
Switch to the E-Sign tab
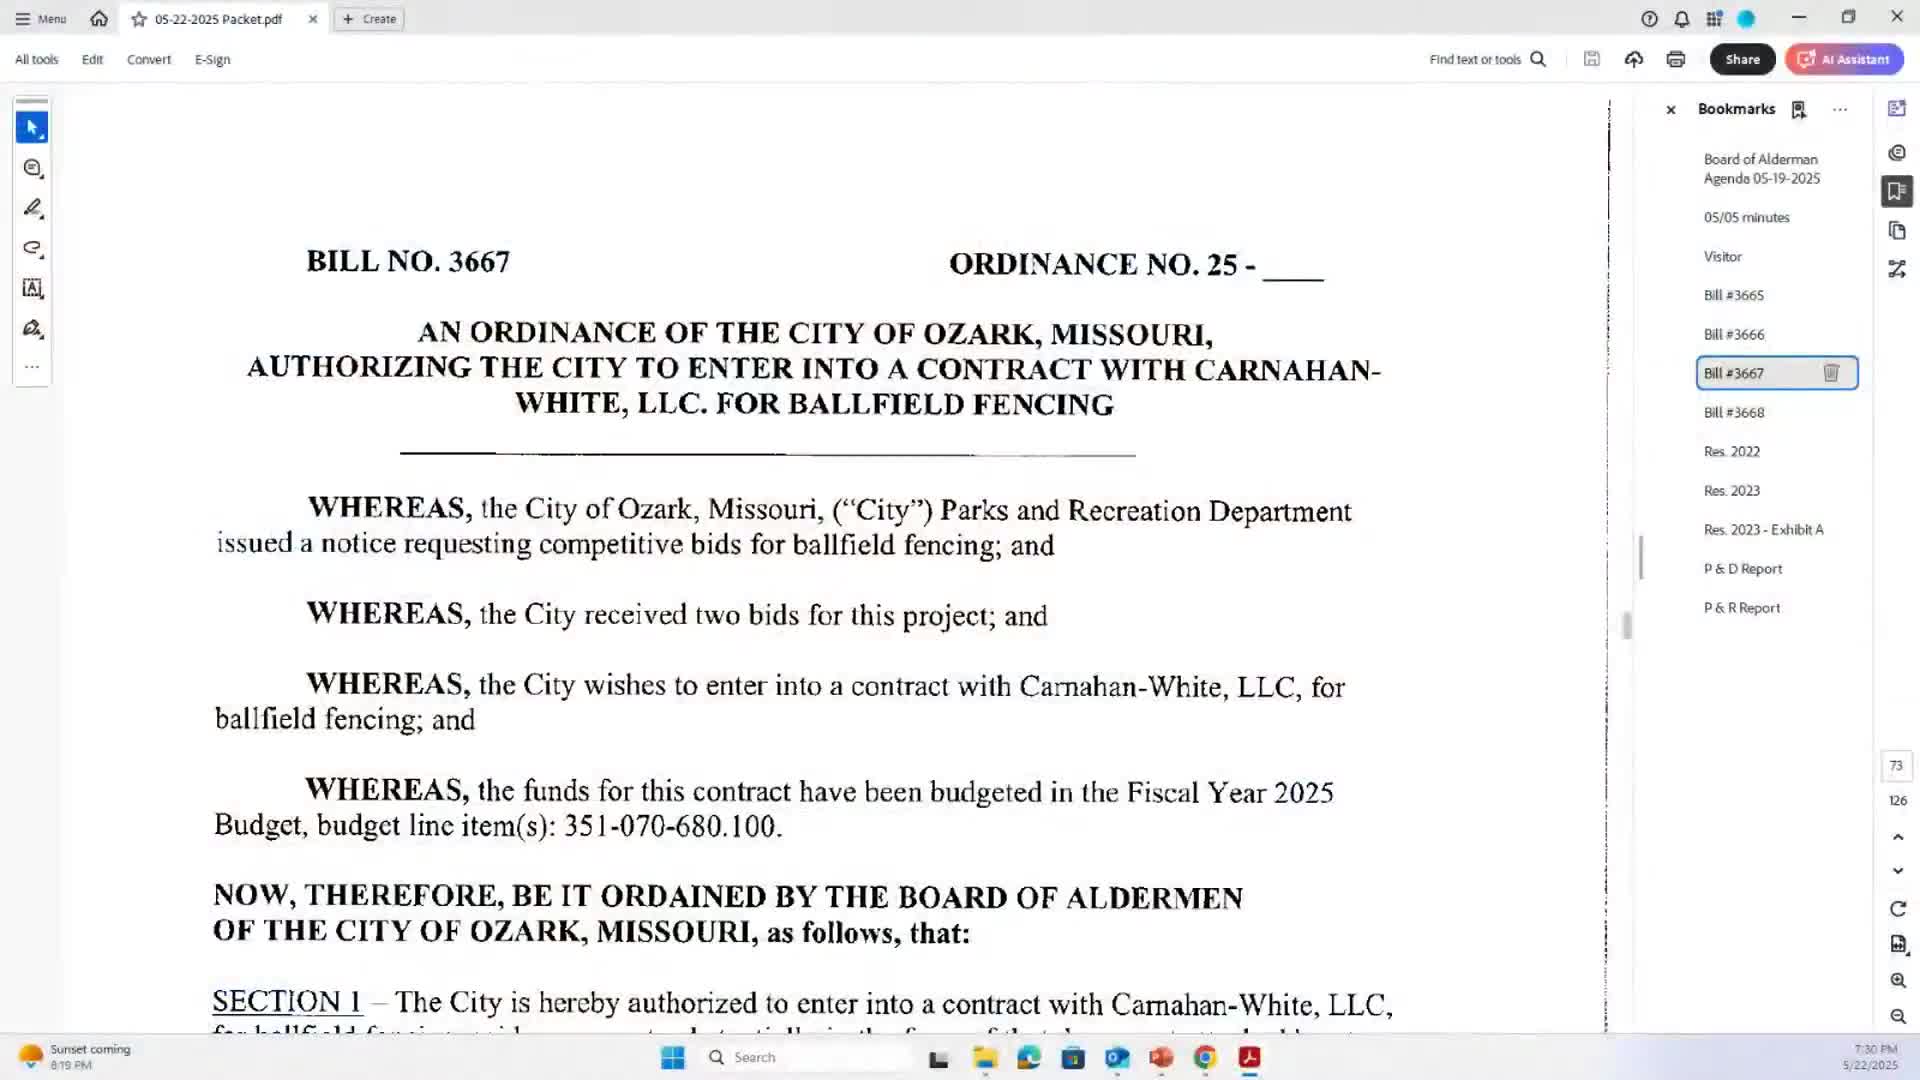coord(211,59)
